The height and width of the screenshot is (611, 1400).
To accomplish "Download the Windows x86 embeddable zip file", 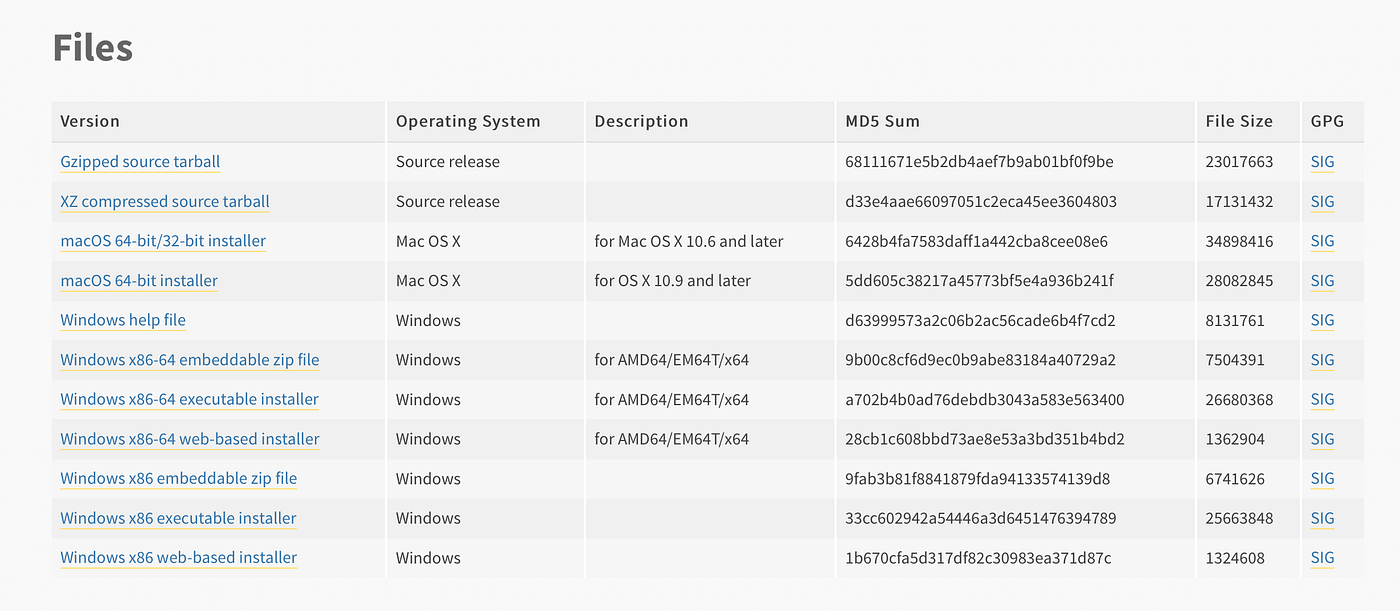I will 178,478.
